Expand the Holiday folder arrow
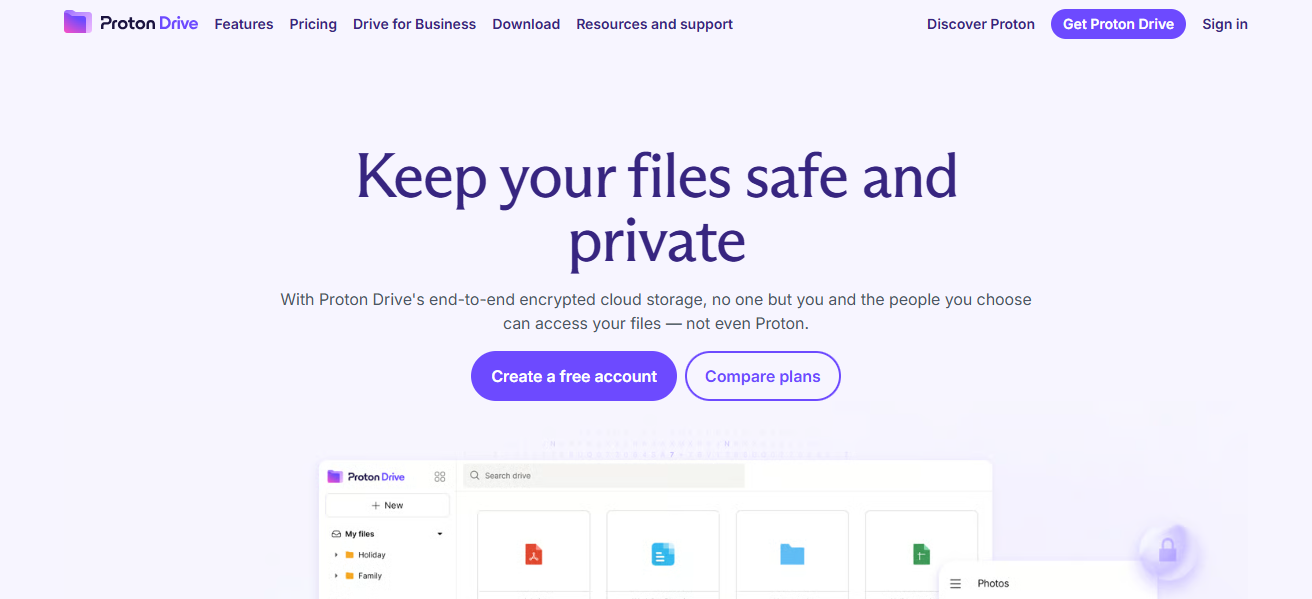The height and width of the screenshot is (599, 1312). [x=336, y=555]
